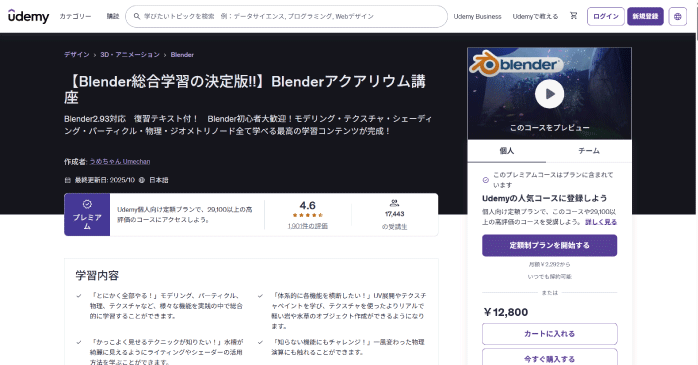Focus the course search input field
Screen dimensions: 698x365
tap(287, 16)
